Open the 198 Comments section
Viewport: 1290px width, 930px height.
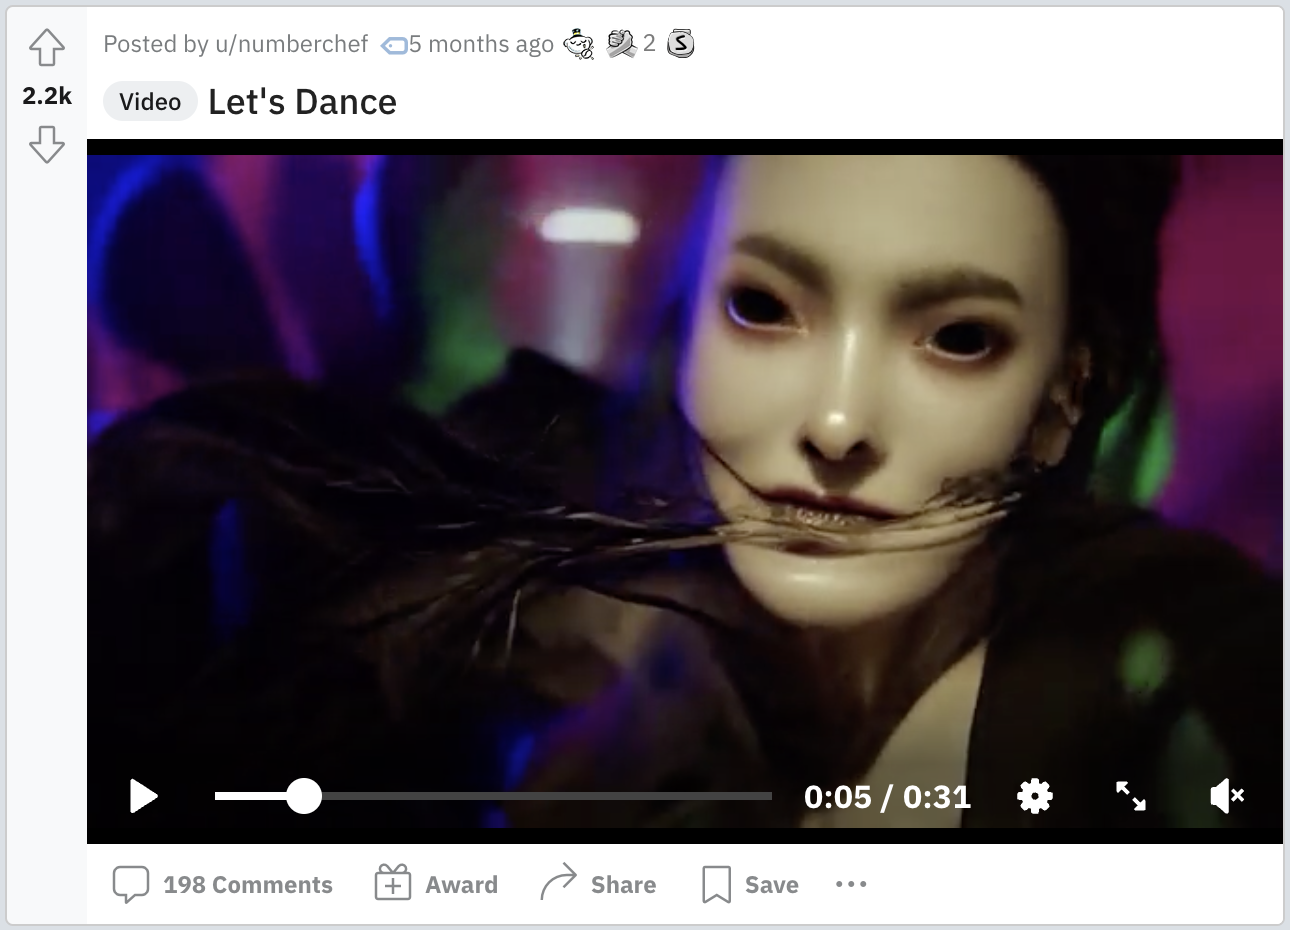tap(223, 885)
